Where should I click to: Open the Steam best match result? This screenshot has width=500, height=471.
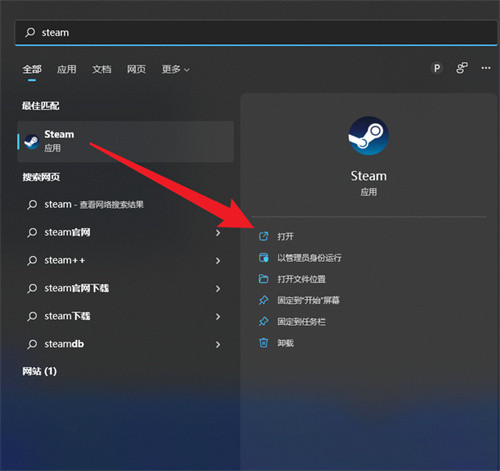(125, 141)
